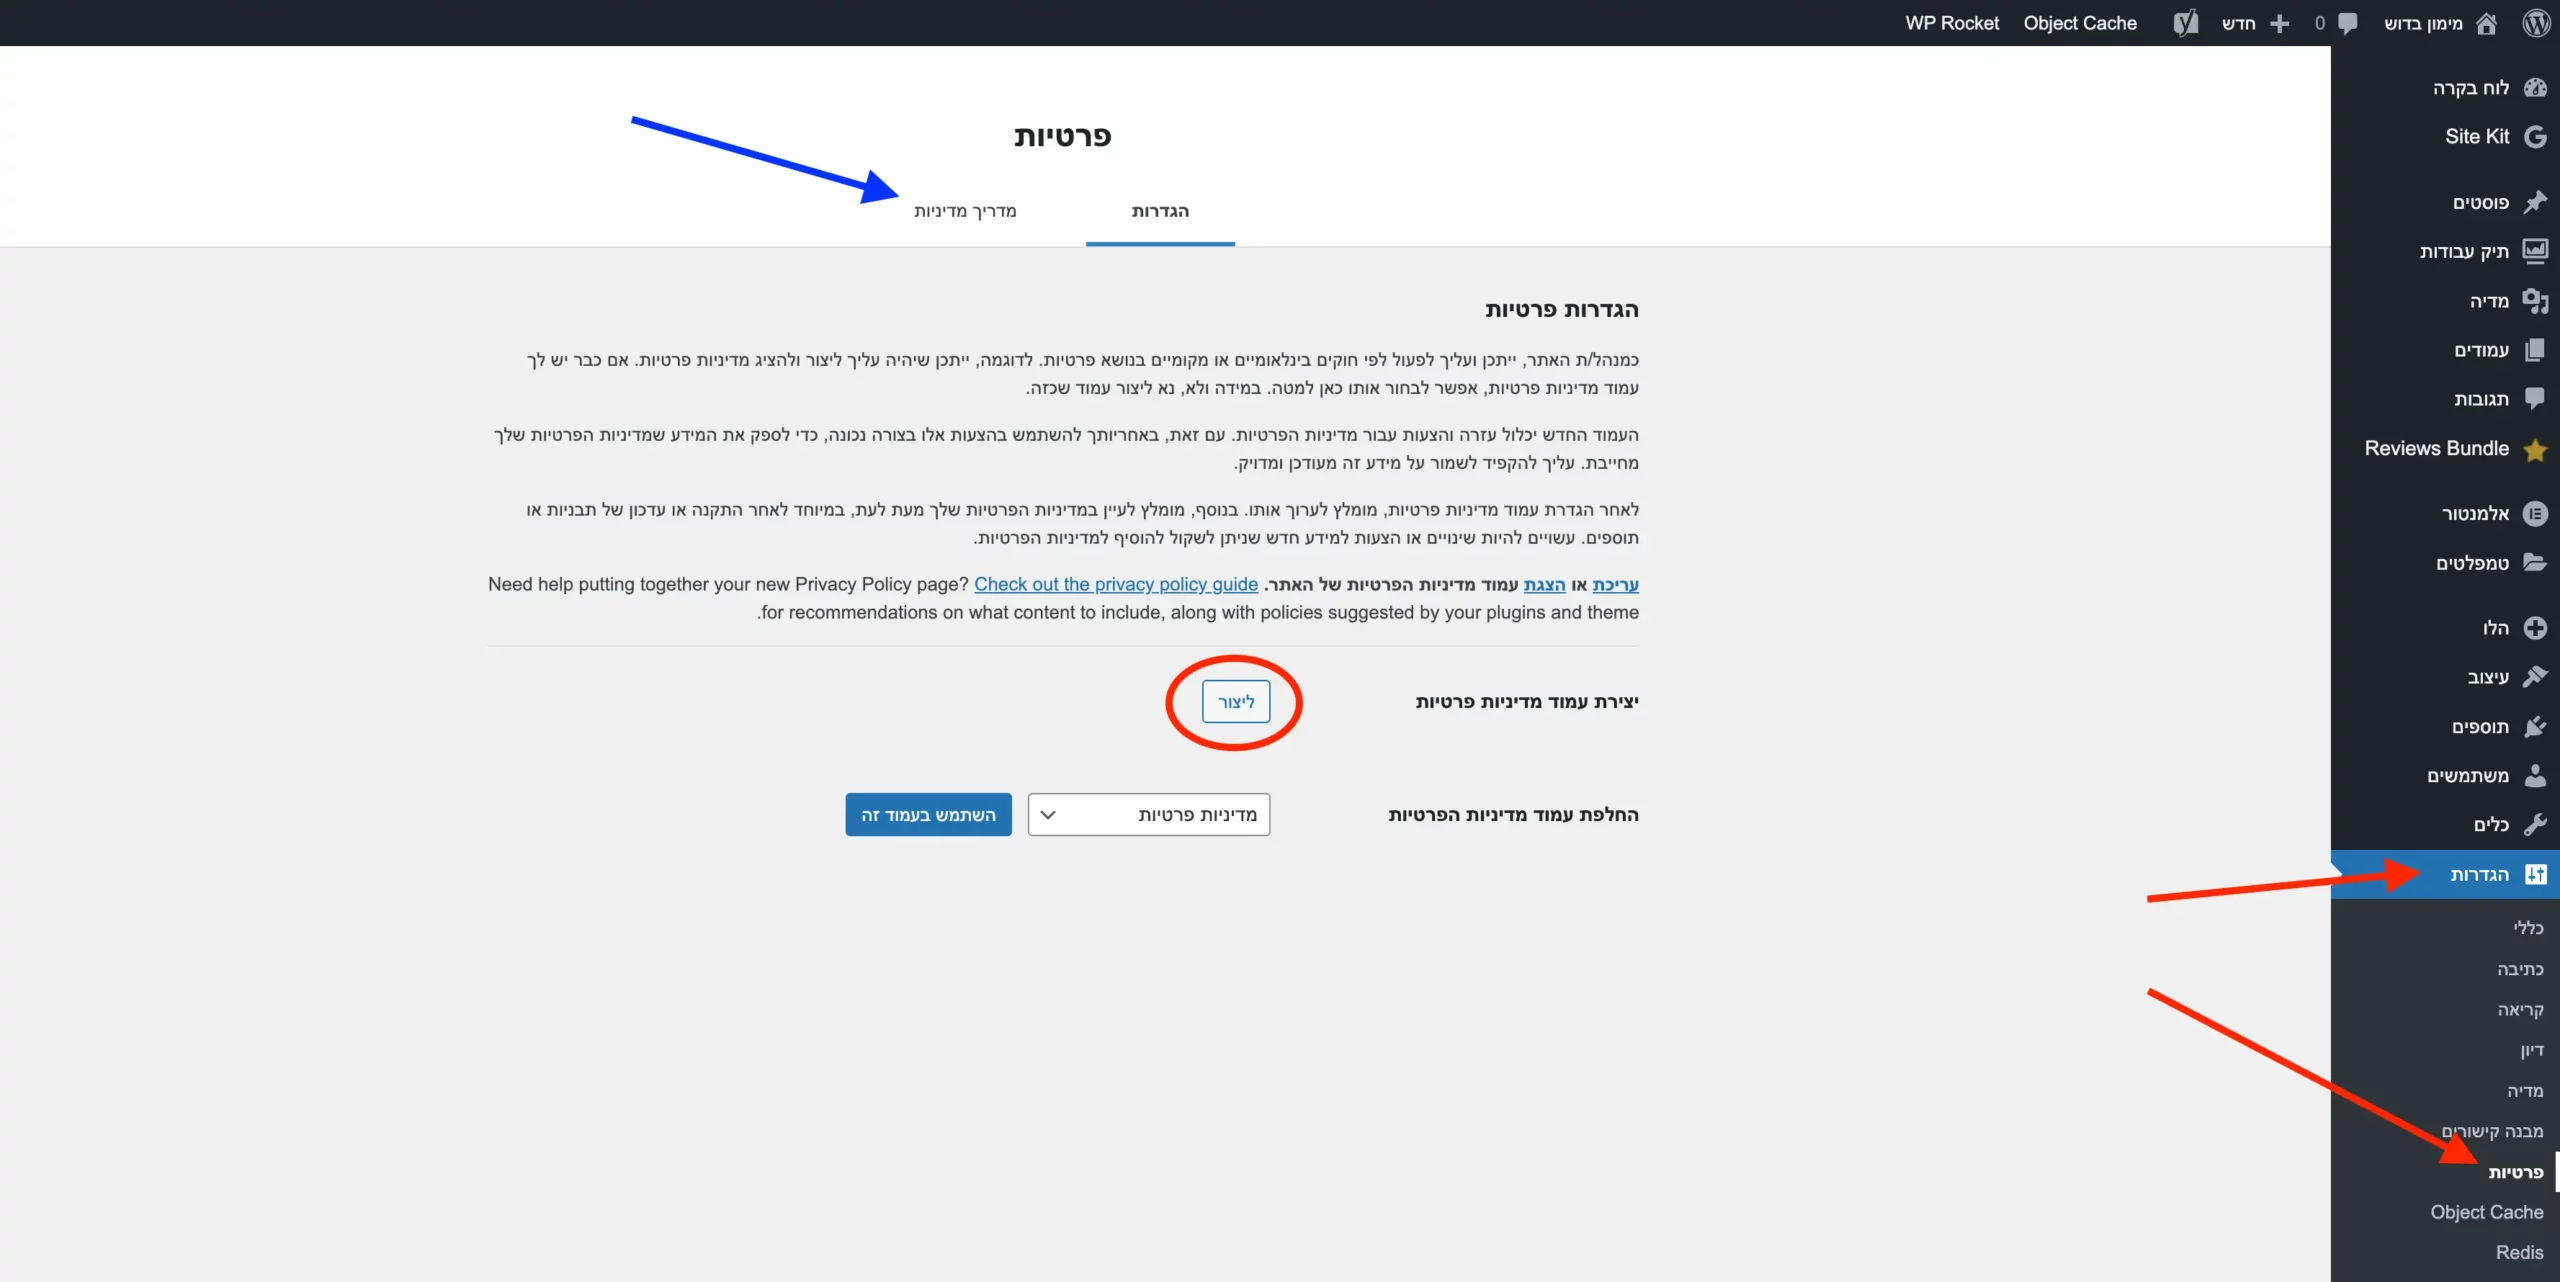Screen dimensions: 2560x1282
Task: Open קריאה settings submenu item
Action: coord(2520,1010)
